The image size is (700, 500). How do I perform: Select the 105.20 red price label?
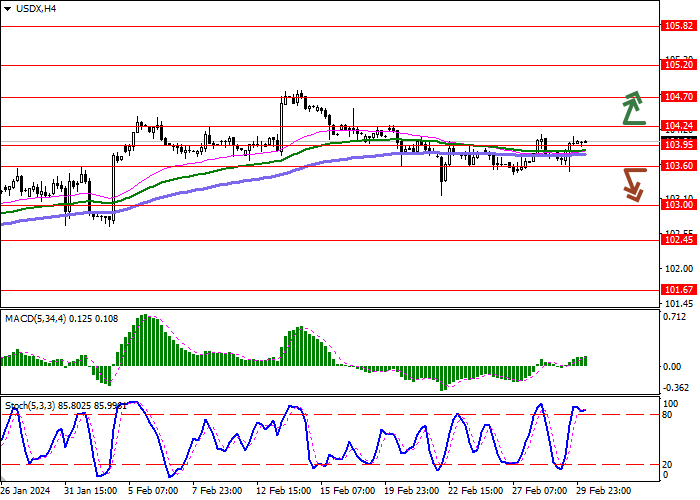[x=679, y=65]
